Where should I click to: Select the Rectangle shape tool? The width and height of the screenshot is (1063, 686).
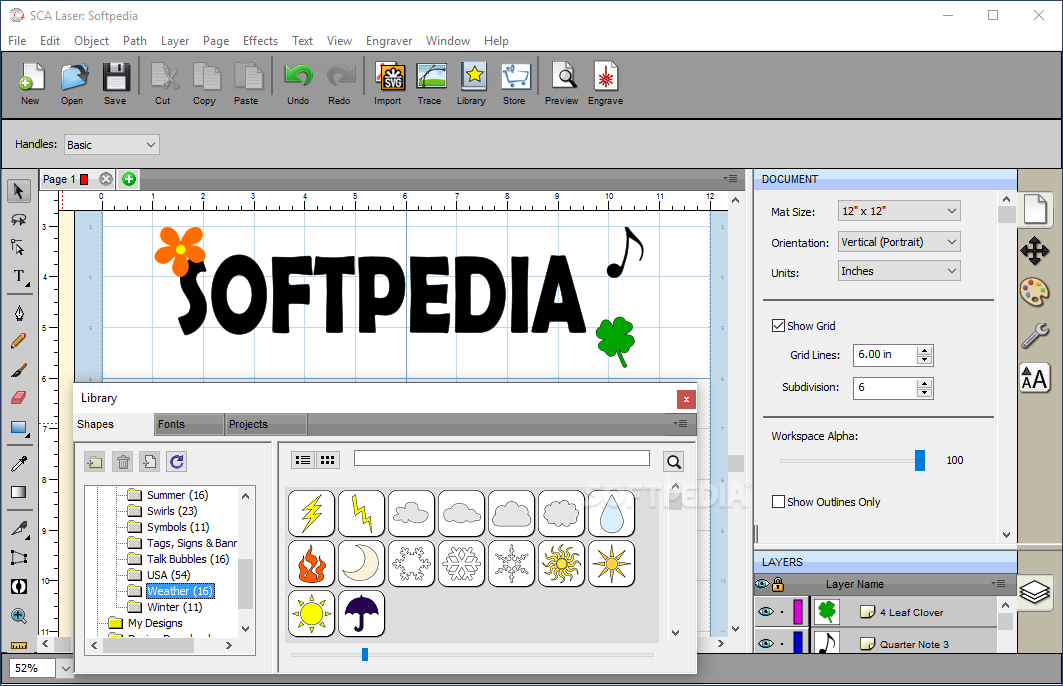[x=19, y=428]
